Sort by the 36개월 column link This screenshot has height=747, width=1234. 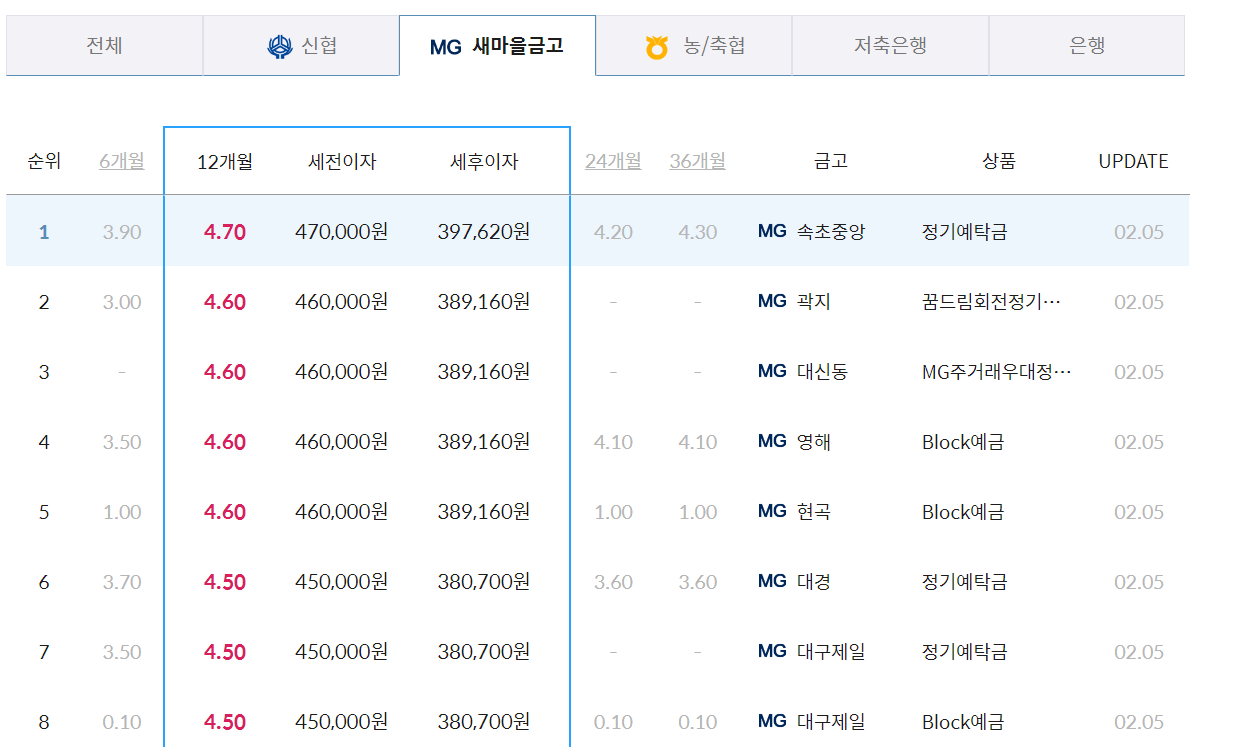[x=697, y=161]
